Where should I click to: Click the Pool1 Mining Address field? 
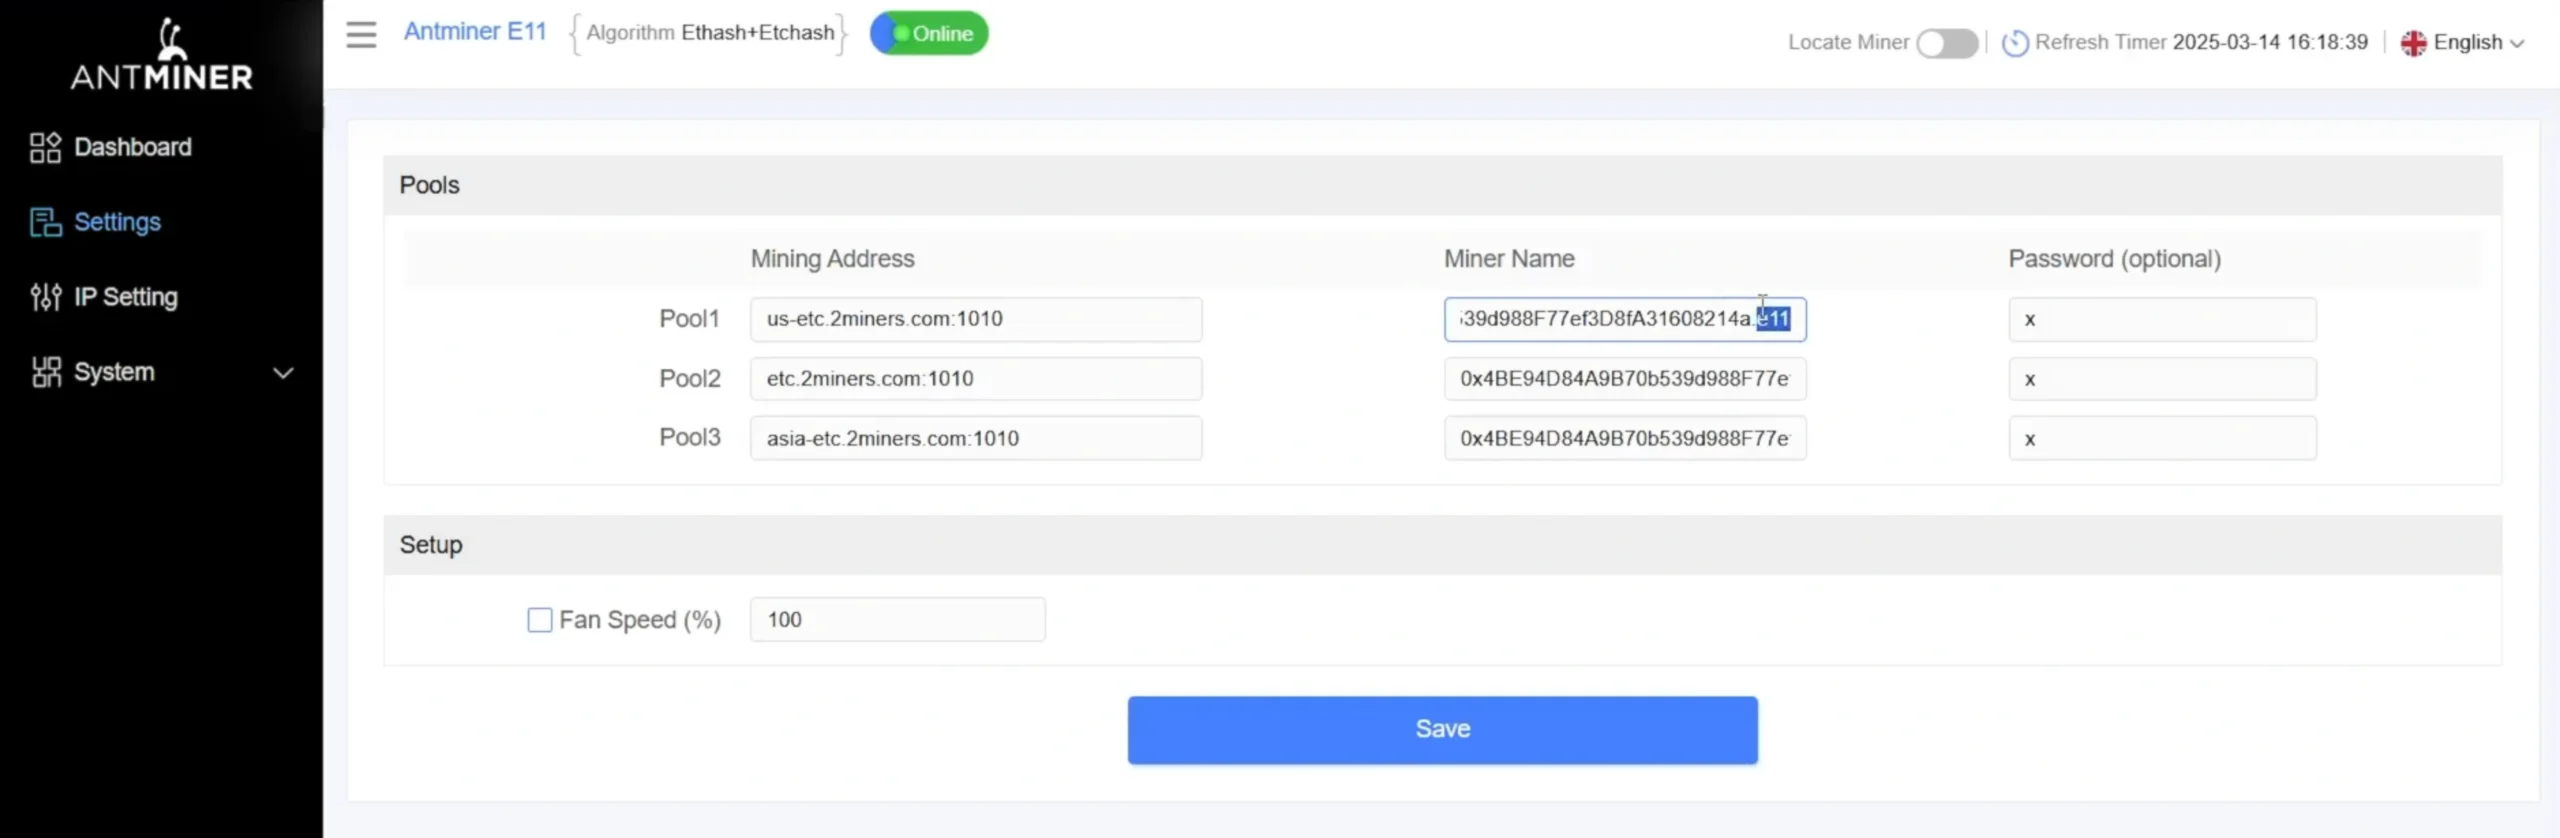[x=976, y=319]
